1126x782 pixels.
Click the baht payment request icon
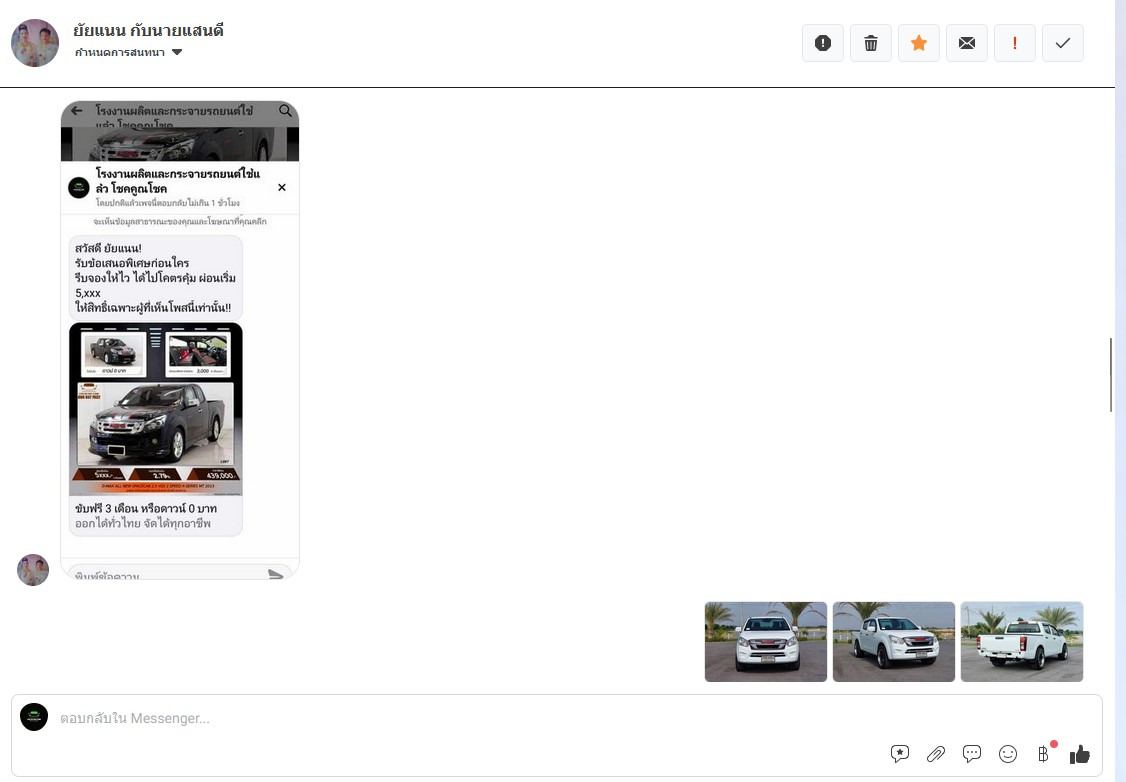click(1043, 754)
